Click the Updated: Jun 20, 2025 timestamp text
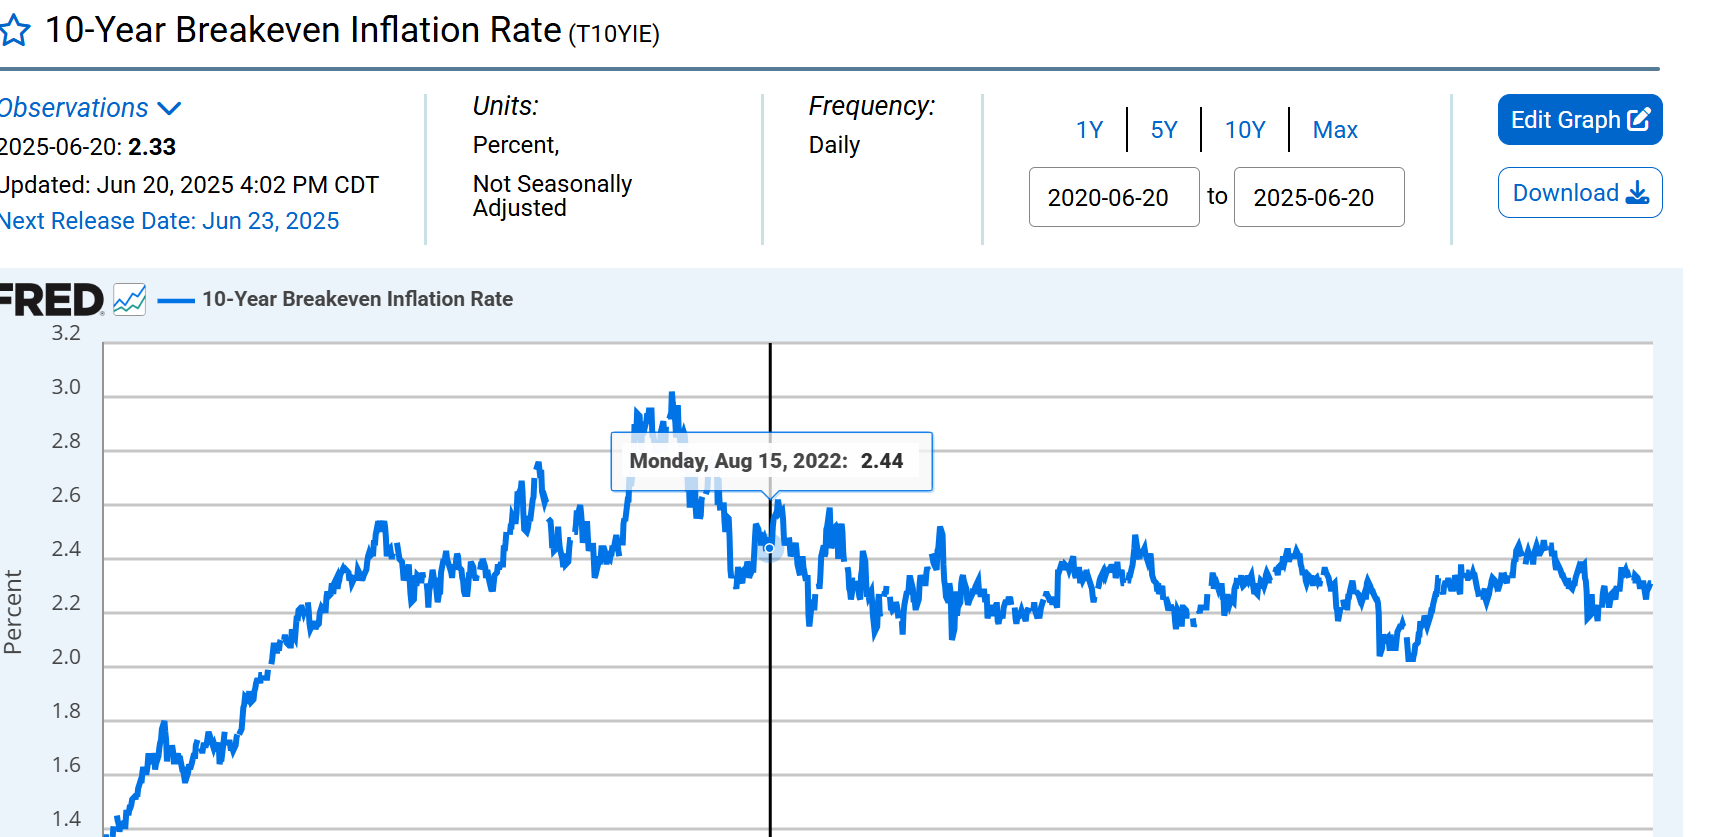The width and height of the screenshot is (1726, 837). (189, 185)
